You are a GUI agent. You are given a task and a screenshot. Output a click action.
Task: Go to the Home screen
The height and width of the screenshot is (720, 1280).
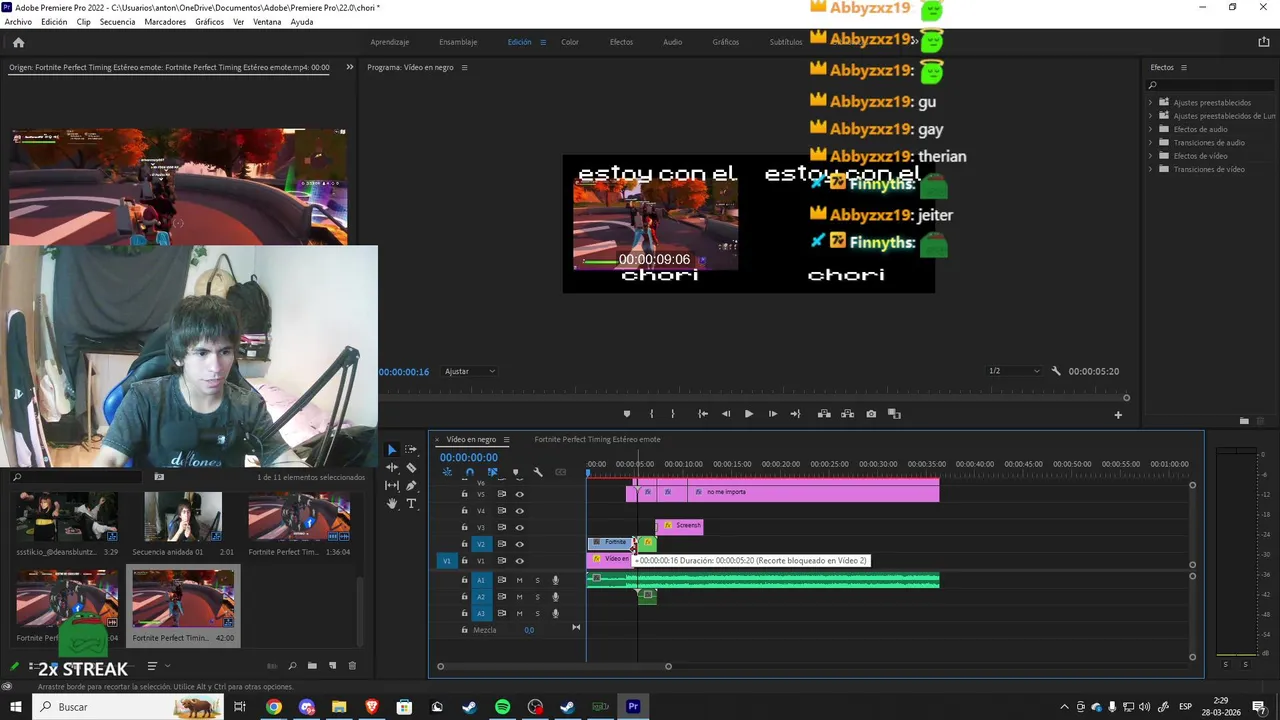(18, 42)
